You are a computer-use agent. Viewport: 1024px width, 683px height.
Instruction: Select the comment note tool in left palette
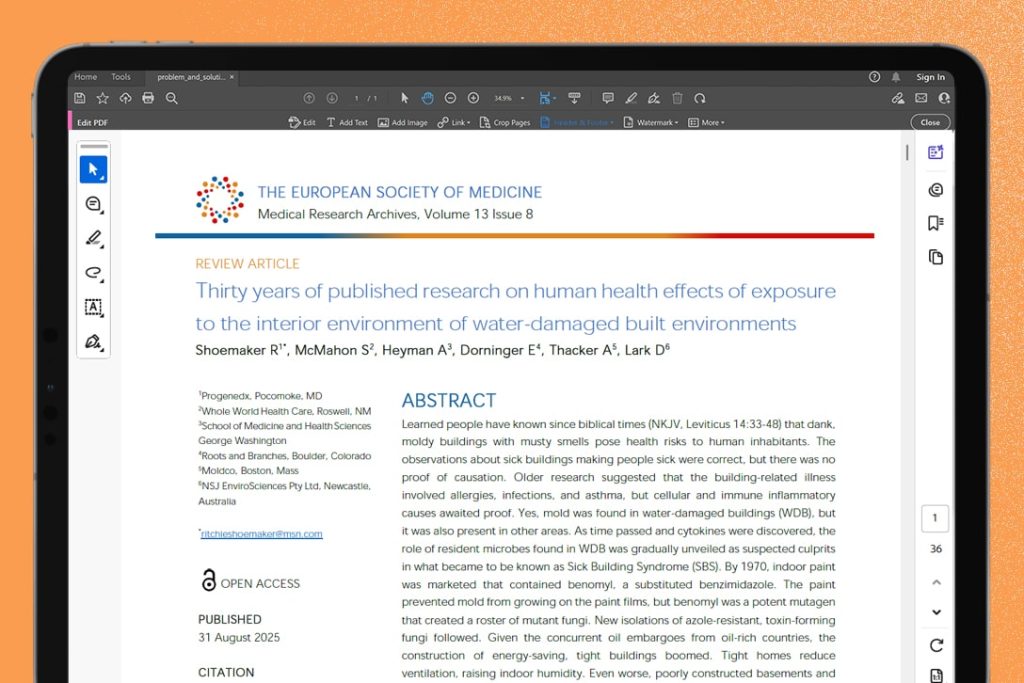coord(93,204)
